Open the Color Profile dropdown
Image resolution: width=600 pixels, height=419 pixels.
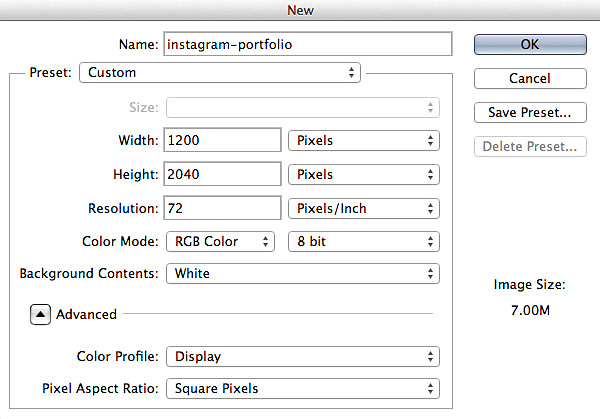pyautogui.click(x=302, y=356)
